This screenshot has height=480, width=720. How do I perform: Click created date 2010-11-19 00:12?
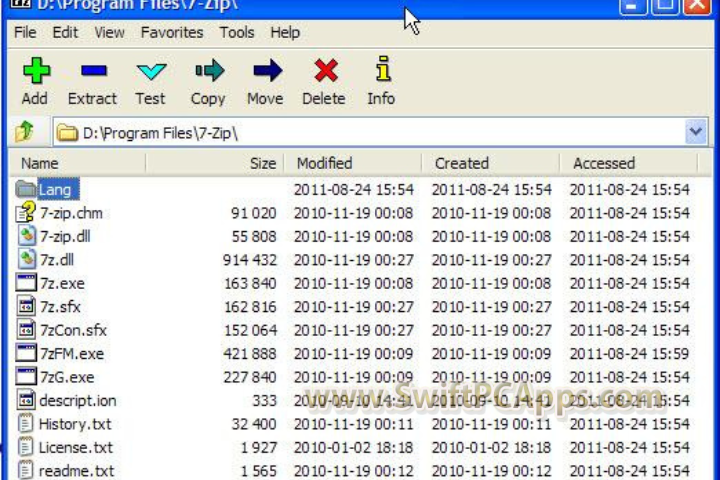click(491, 471)
